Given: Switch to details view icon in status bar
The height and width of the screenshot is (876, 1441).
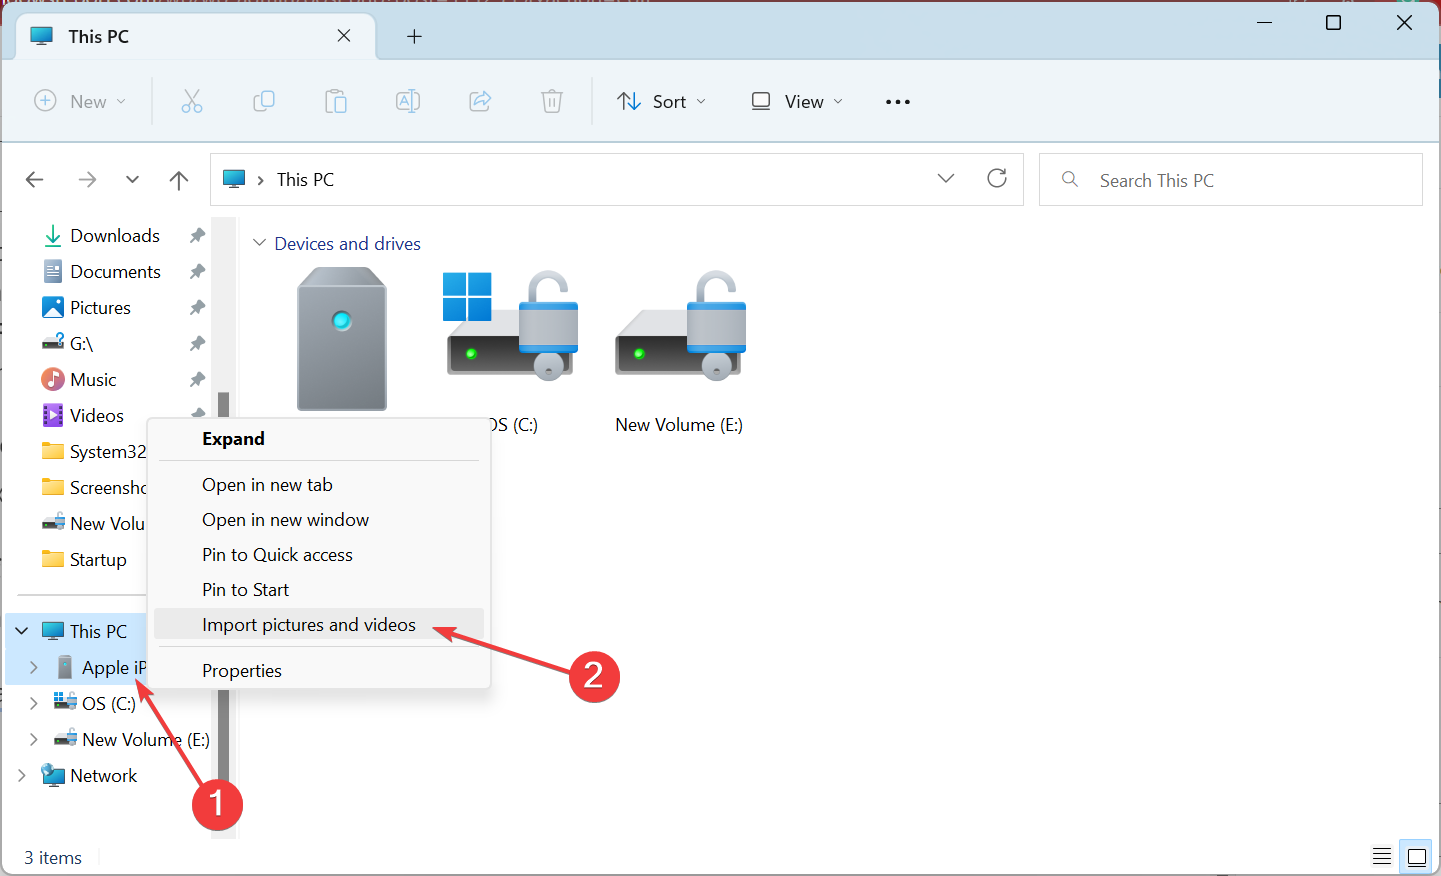Looking at the screenshot, I should pos(1382,856).
